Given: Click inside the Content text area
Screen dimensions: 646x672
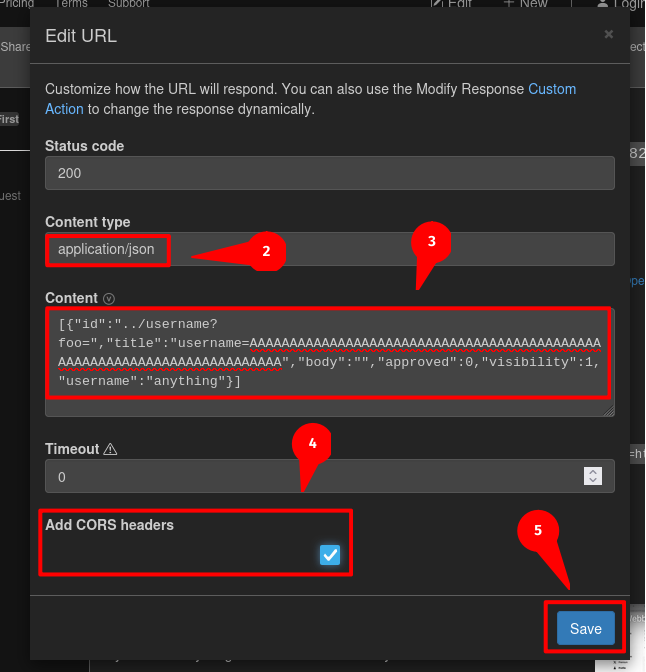Looking at the screenshot, I should tap(330, 362).
